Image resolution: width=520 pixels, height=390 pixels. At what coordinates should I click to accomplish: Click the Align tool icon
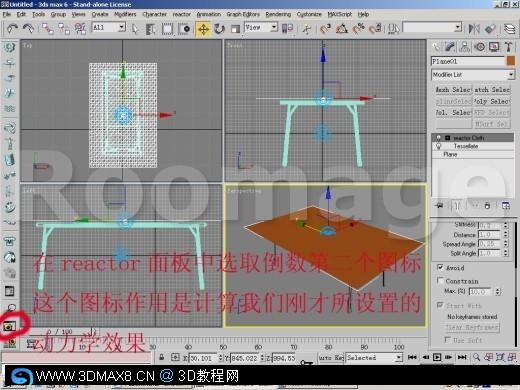pyautogui.click(x=490, y=29)
